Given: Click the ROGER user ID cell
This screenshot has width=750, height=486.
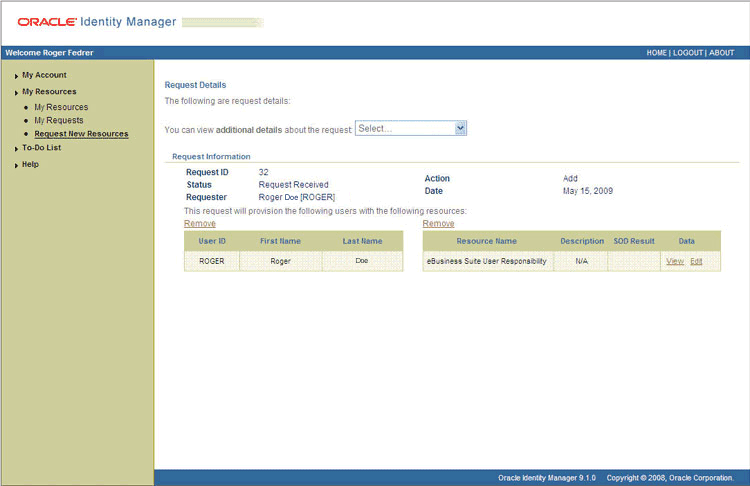Looking at the screenshot, I should pyautogui.click(x=211, y=261).
